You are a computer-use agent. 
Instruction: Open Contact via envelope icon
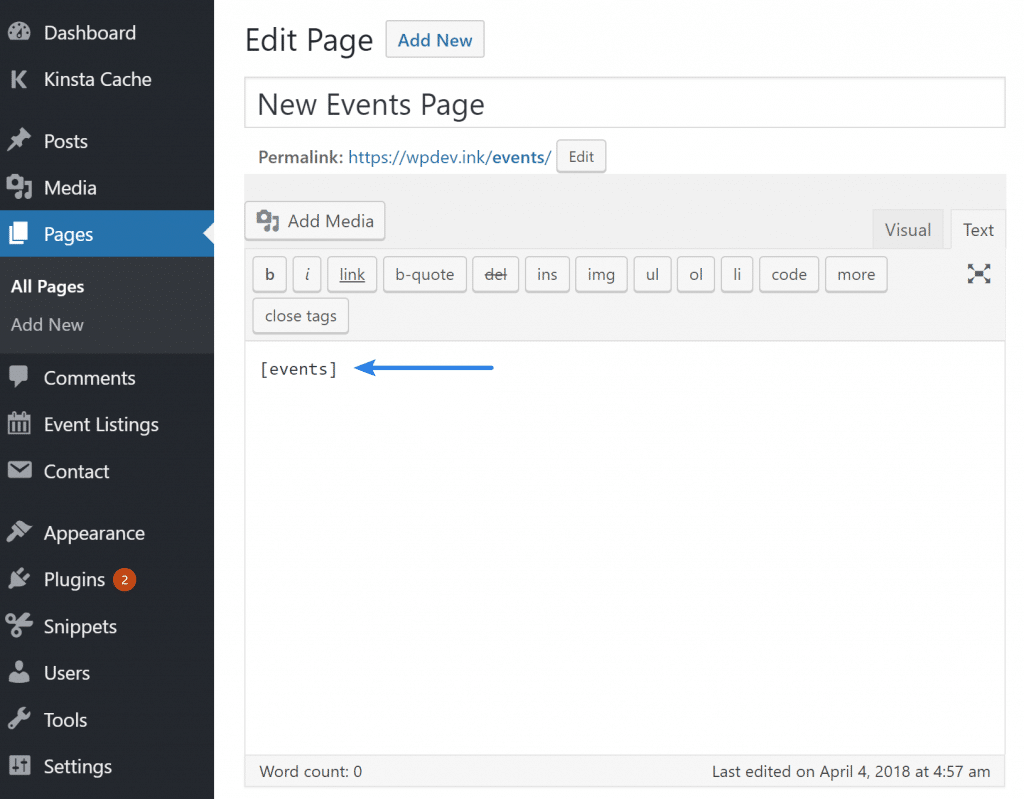coord(21,471)
